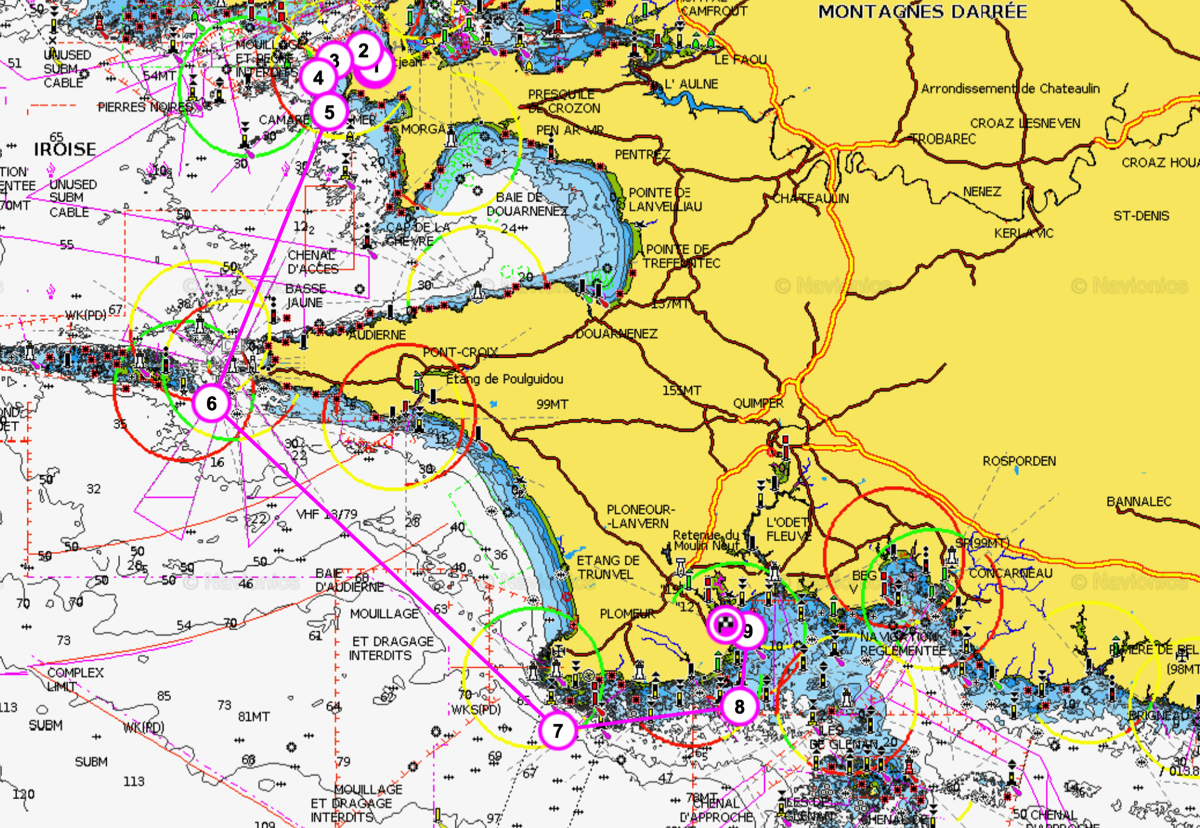Select the ROSPORDEN place label

[1019, 461]
